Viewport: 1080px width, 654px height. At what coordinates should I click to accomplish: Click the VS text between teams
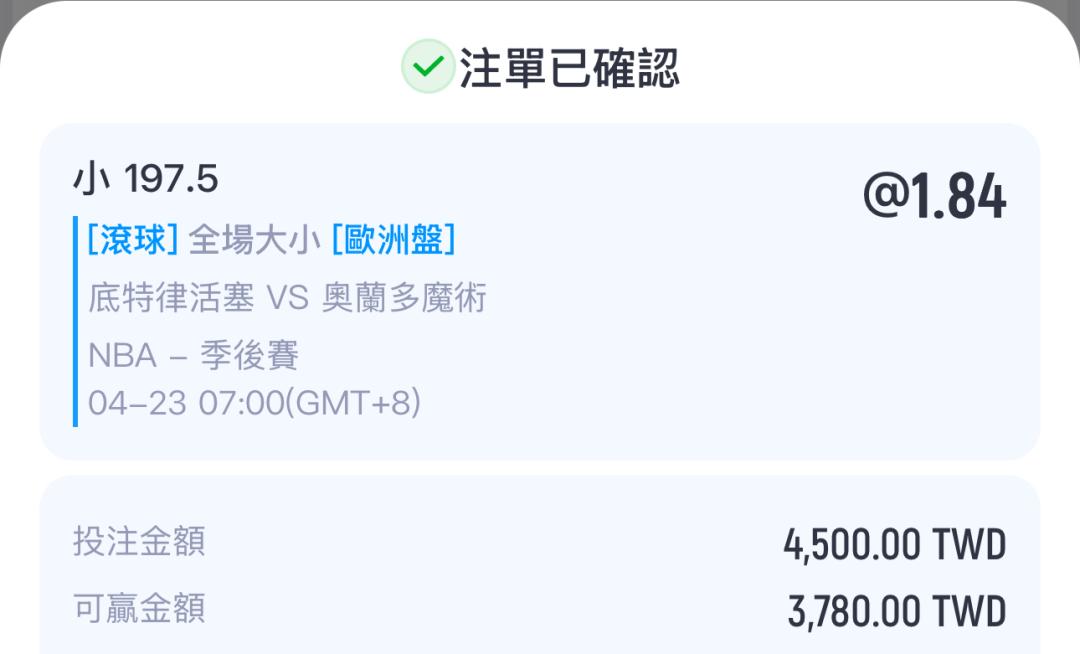[x=287, y=298]
